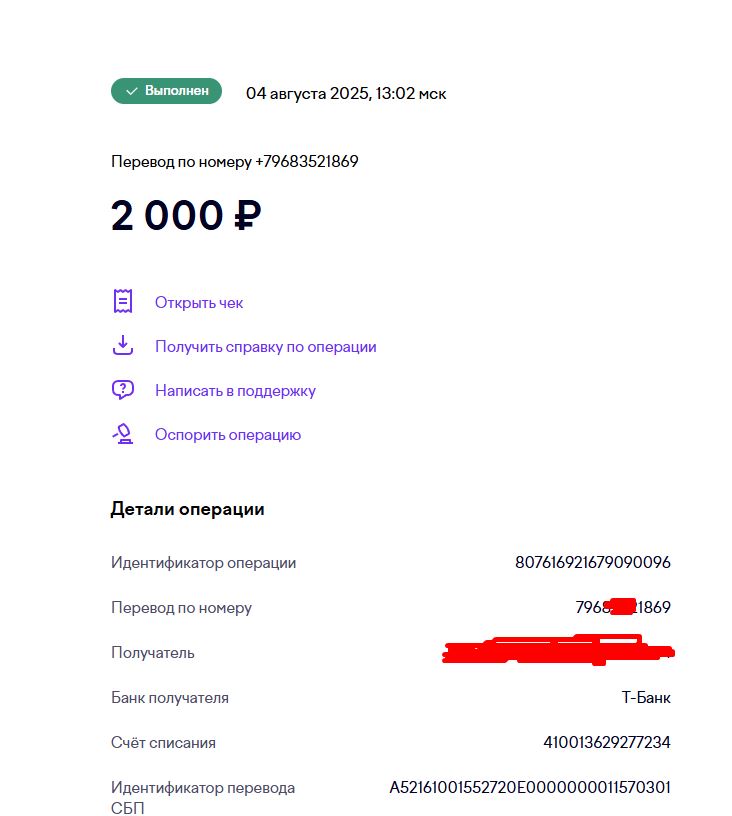Click account number 410013629277234
Screen dimensions: 732x816
click(606, 742)
